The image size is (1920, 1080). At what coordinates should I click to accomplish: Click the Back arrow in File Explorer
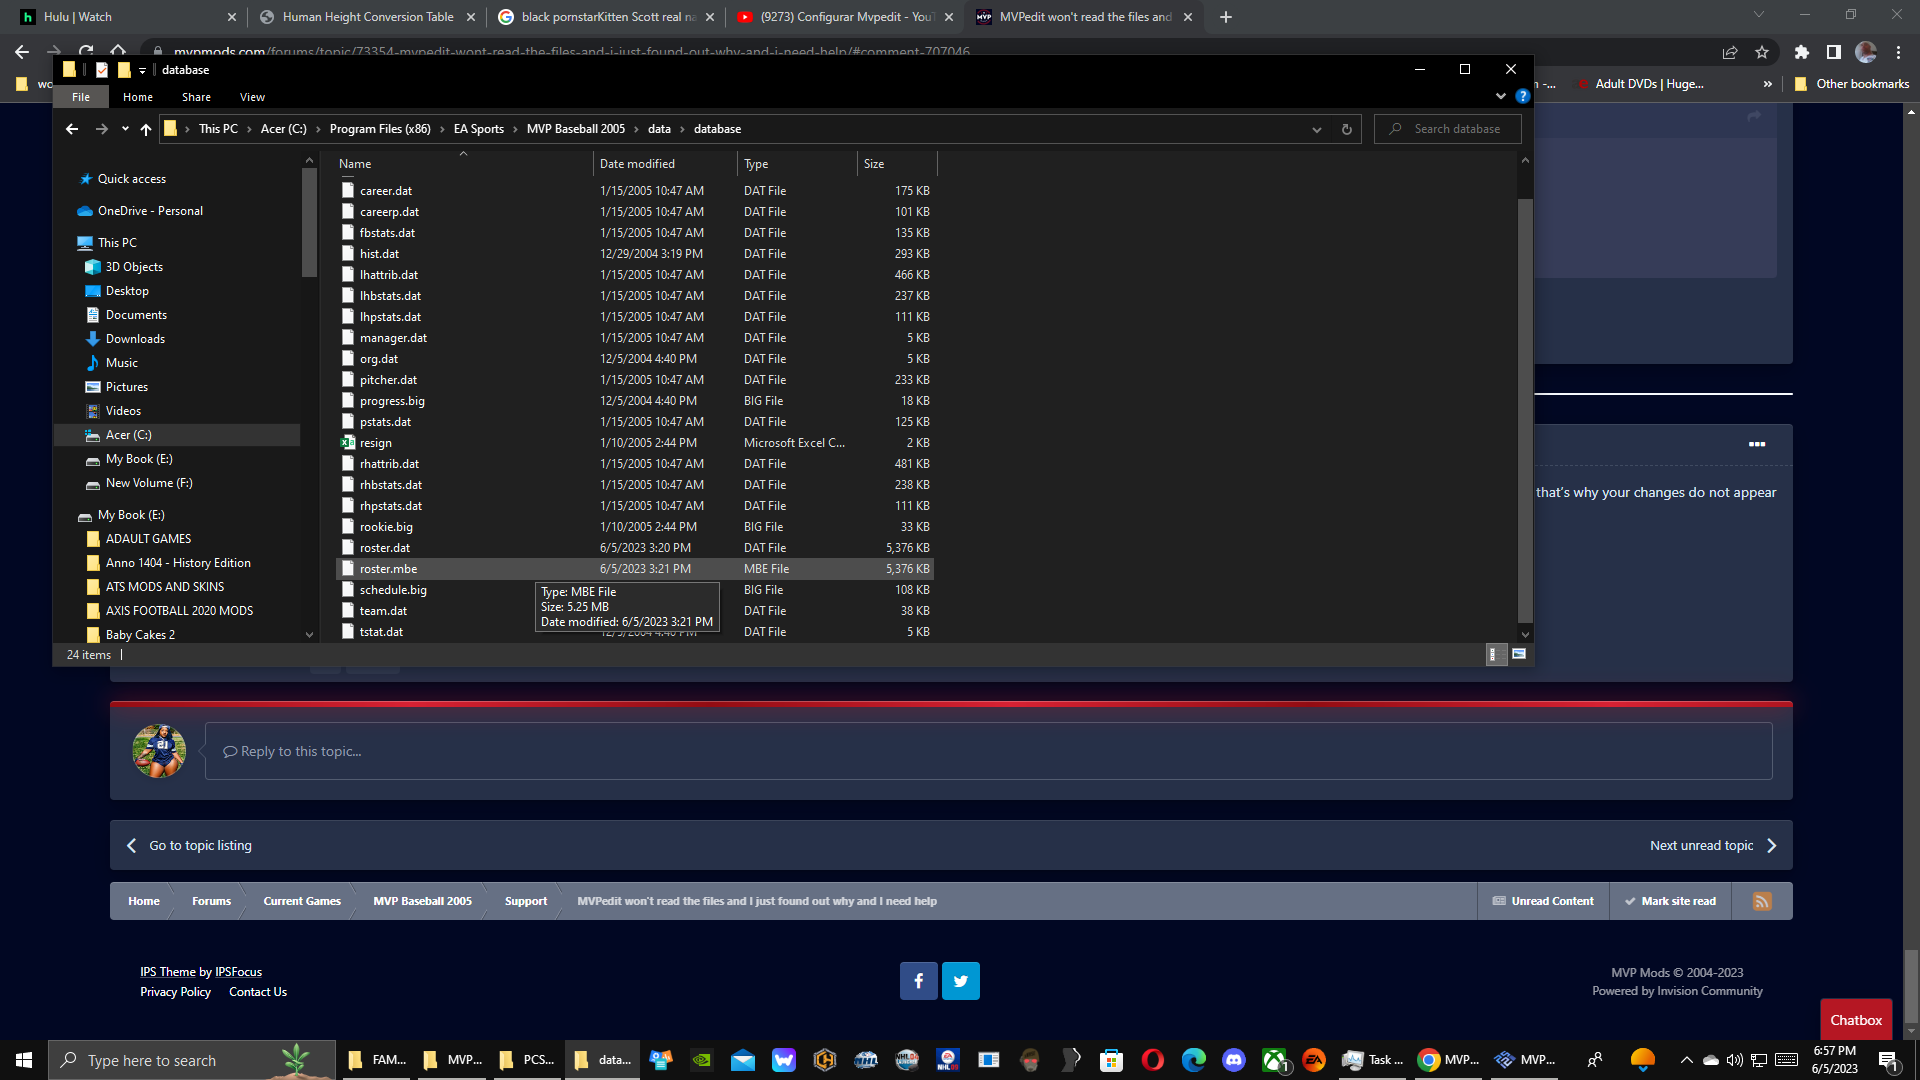point(72,129)
